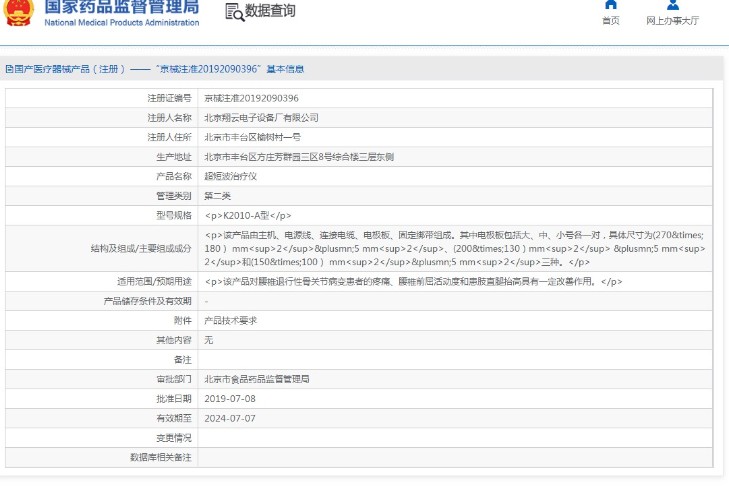Click the 型号规格 row label
Viewport: 729px width, 487px height.
[x=174, y=215]
